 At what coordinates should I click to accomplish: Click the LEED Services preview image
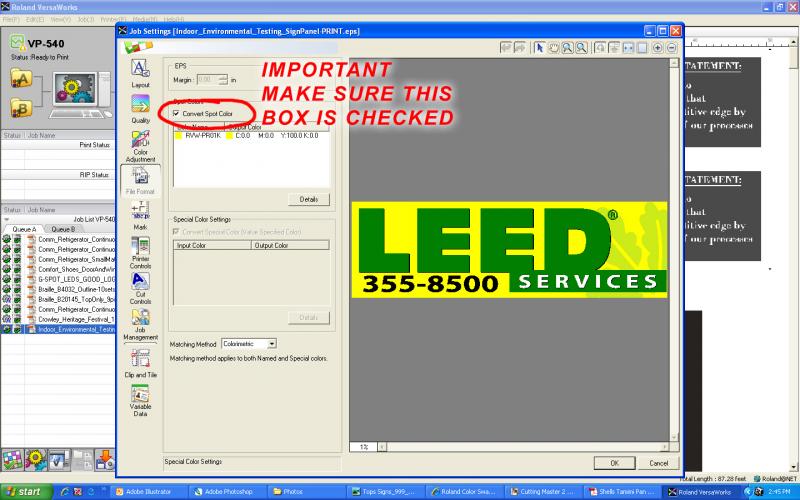pyautogui.click(x=509, y=249)
